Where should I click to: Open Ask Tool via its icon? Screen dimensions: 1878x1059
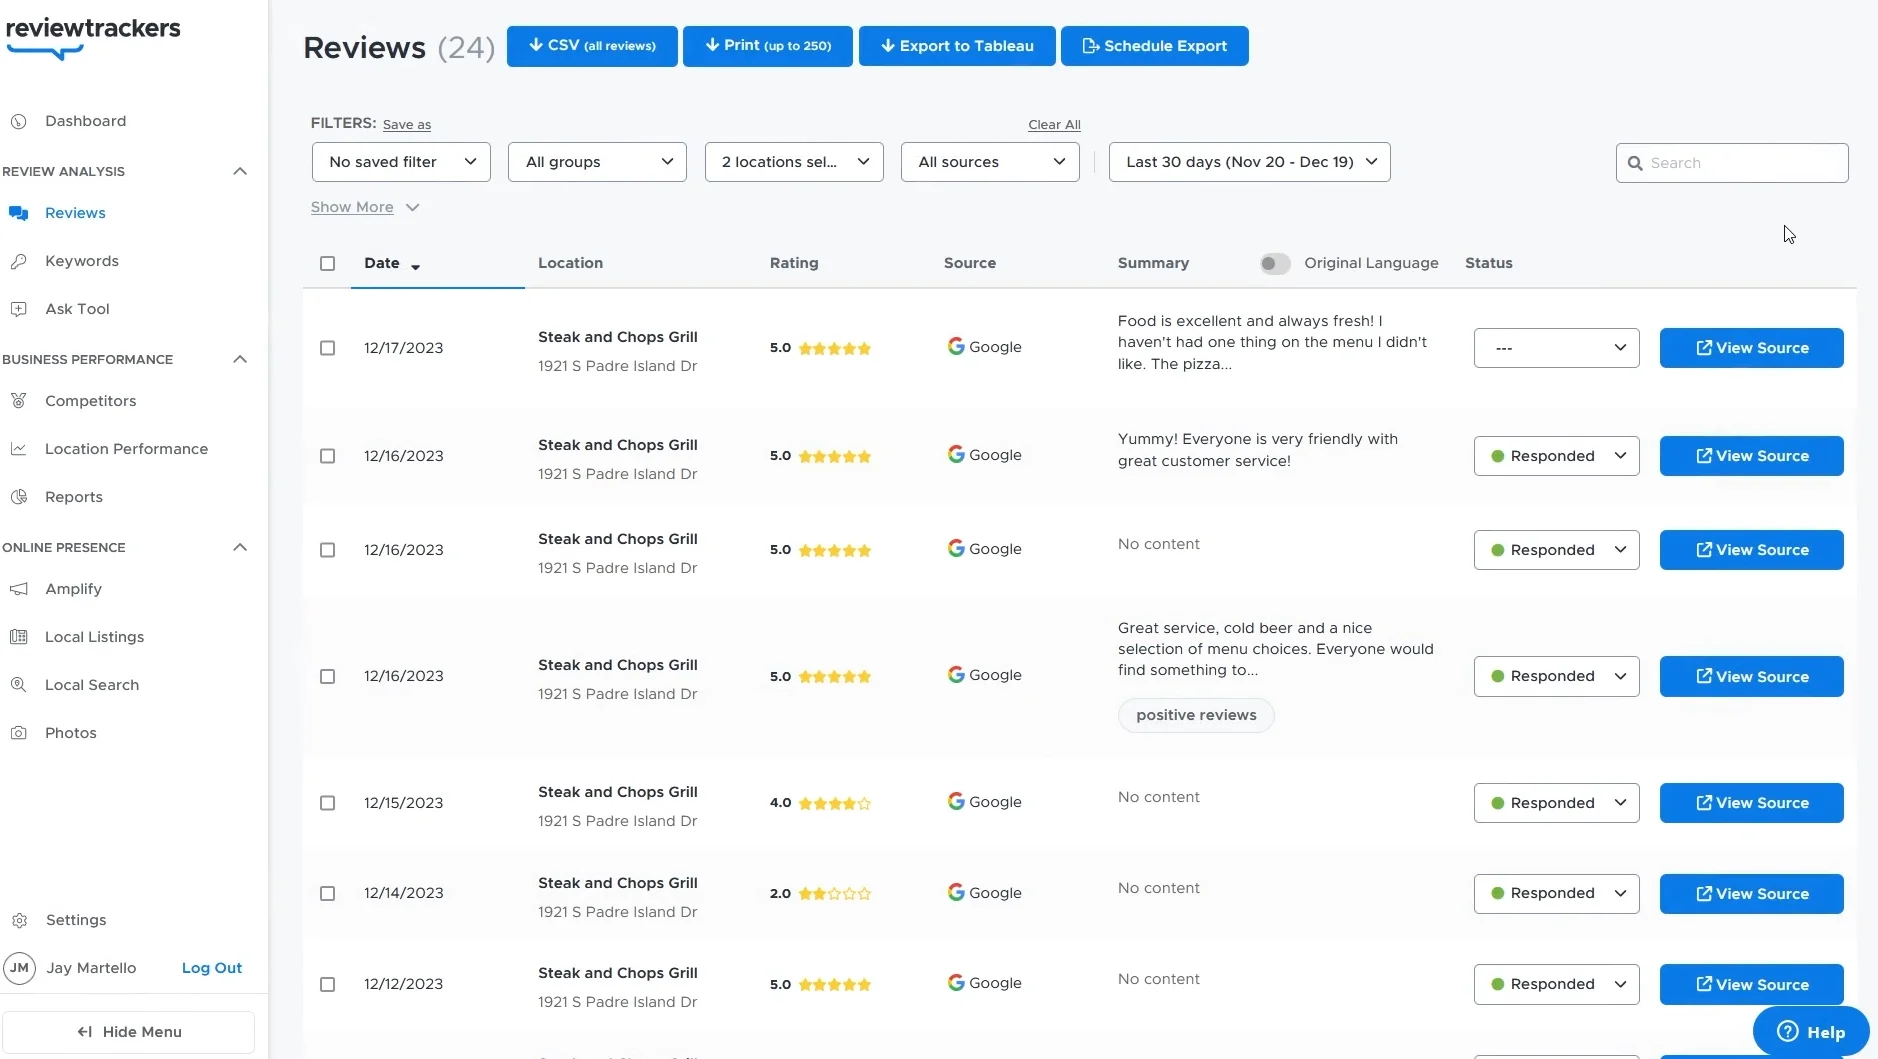coord(18,309)
